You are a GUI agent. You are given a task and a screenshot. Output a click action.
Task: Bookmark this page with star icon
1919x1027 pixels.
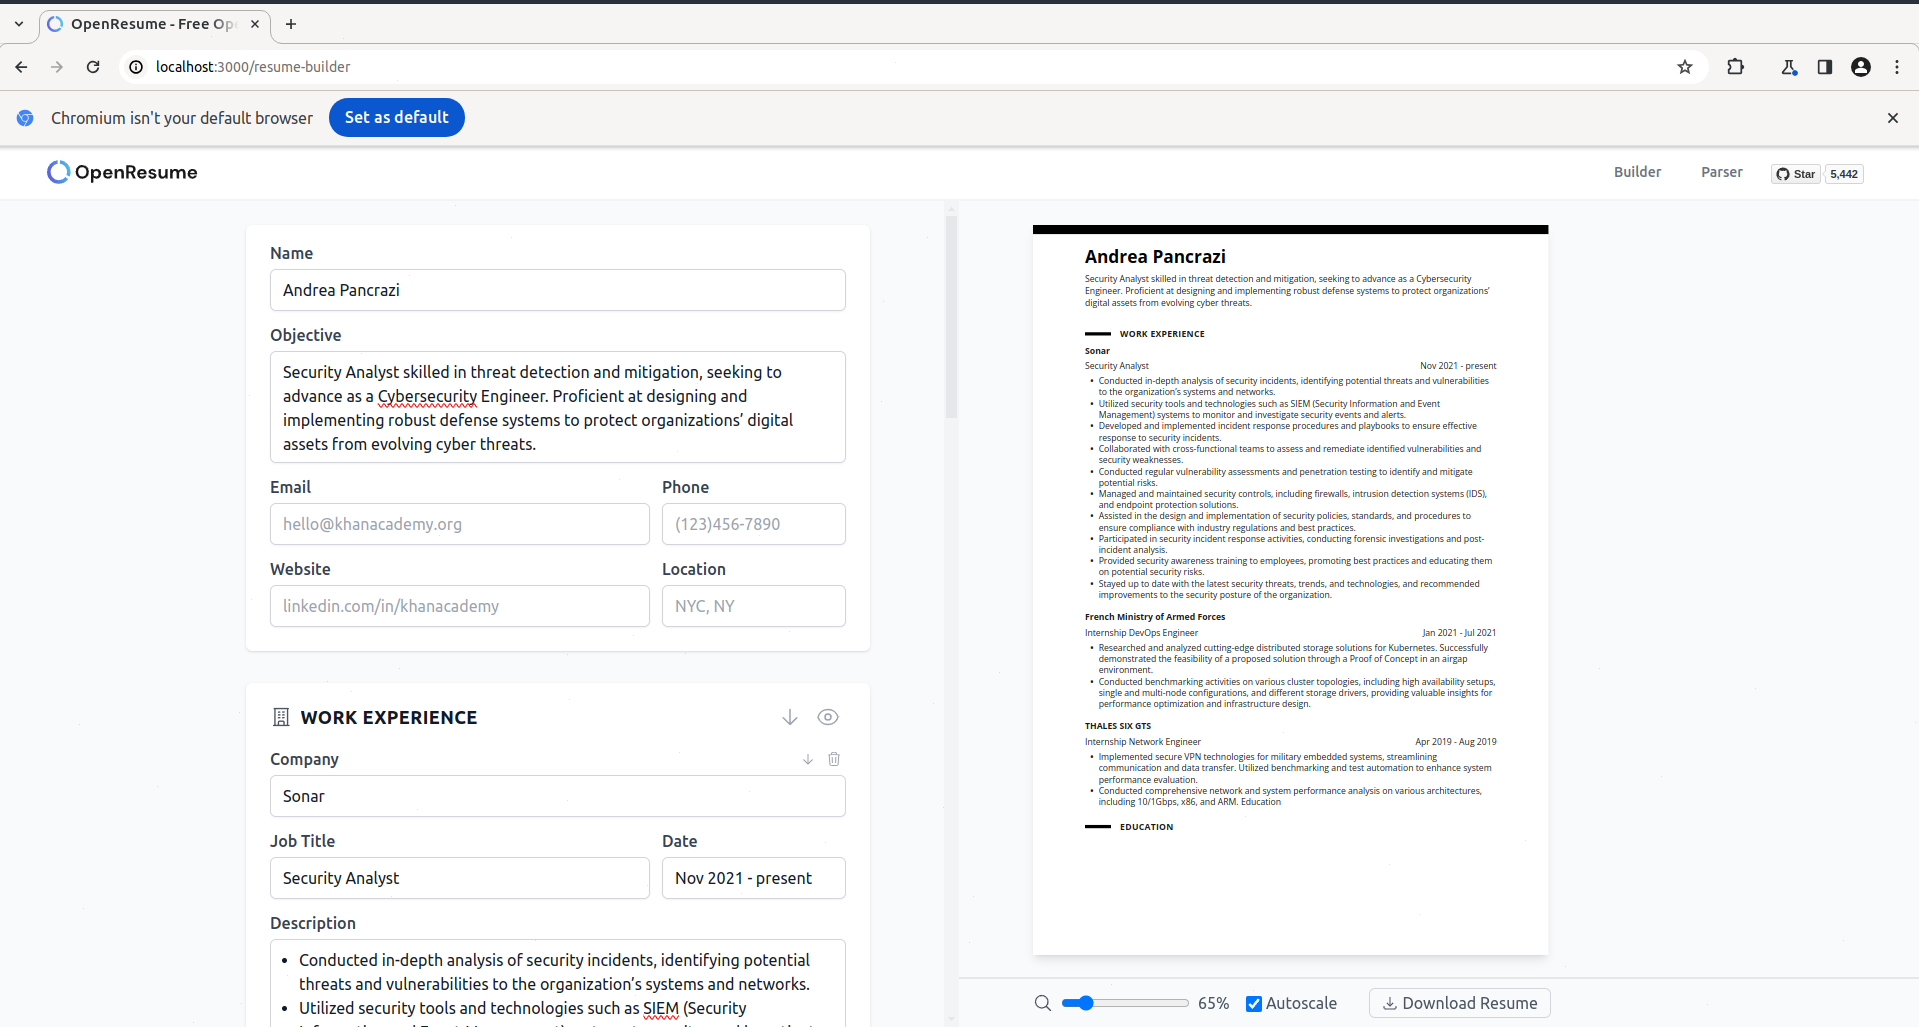click(1685, 67)
